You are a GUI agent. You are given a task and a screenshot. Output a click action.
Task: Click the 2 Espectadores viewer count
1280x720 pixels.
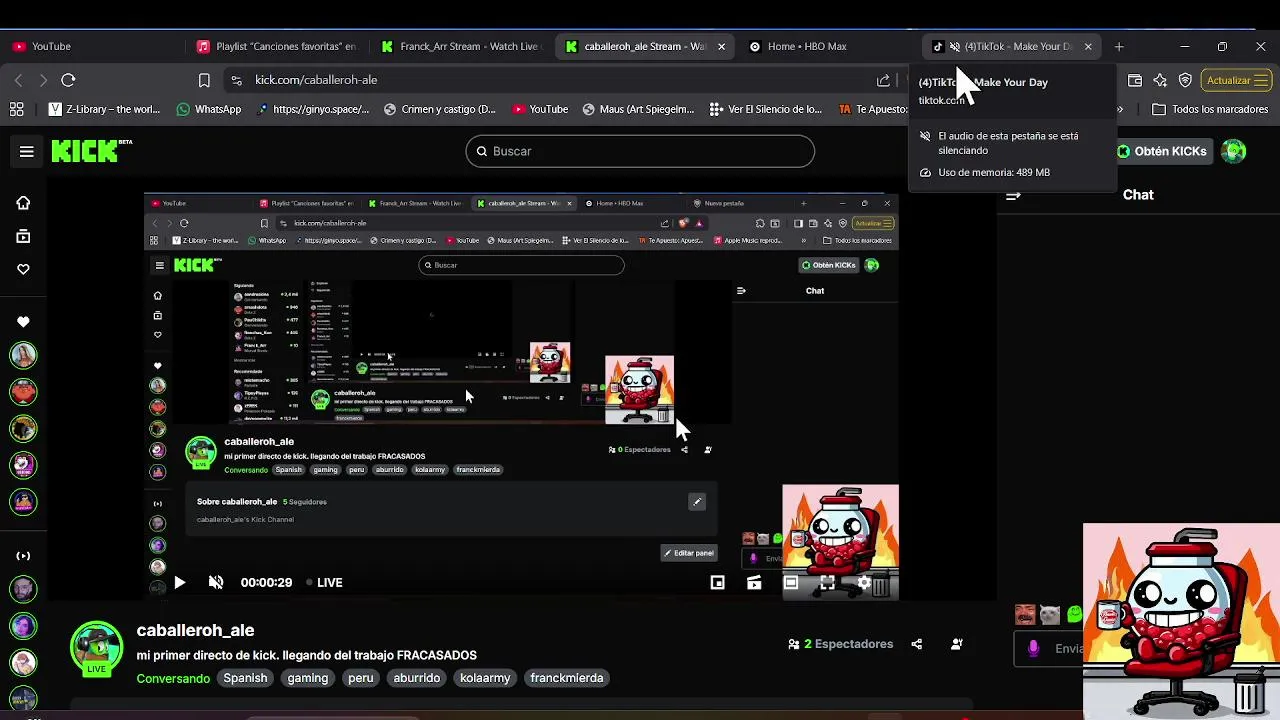(841, 644)
